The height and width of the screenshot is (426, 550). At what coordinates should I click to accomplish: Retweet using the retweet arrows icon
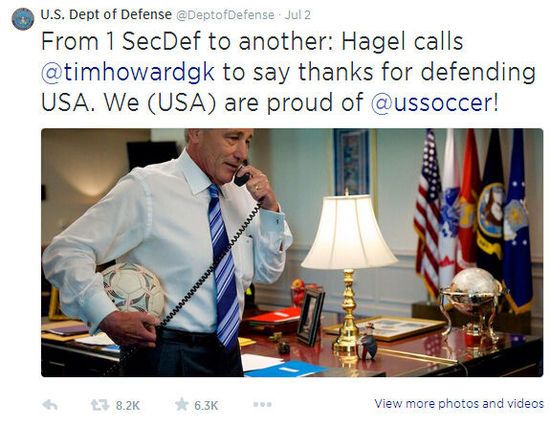click(x=100, y=405)
